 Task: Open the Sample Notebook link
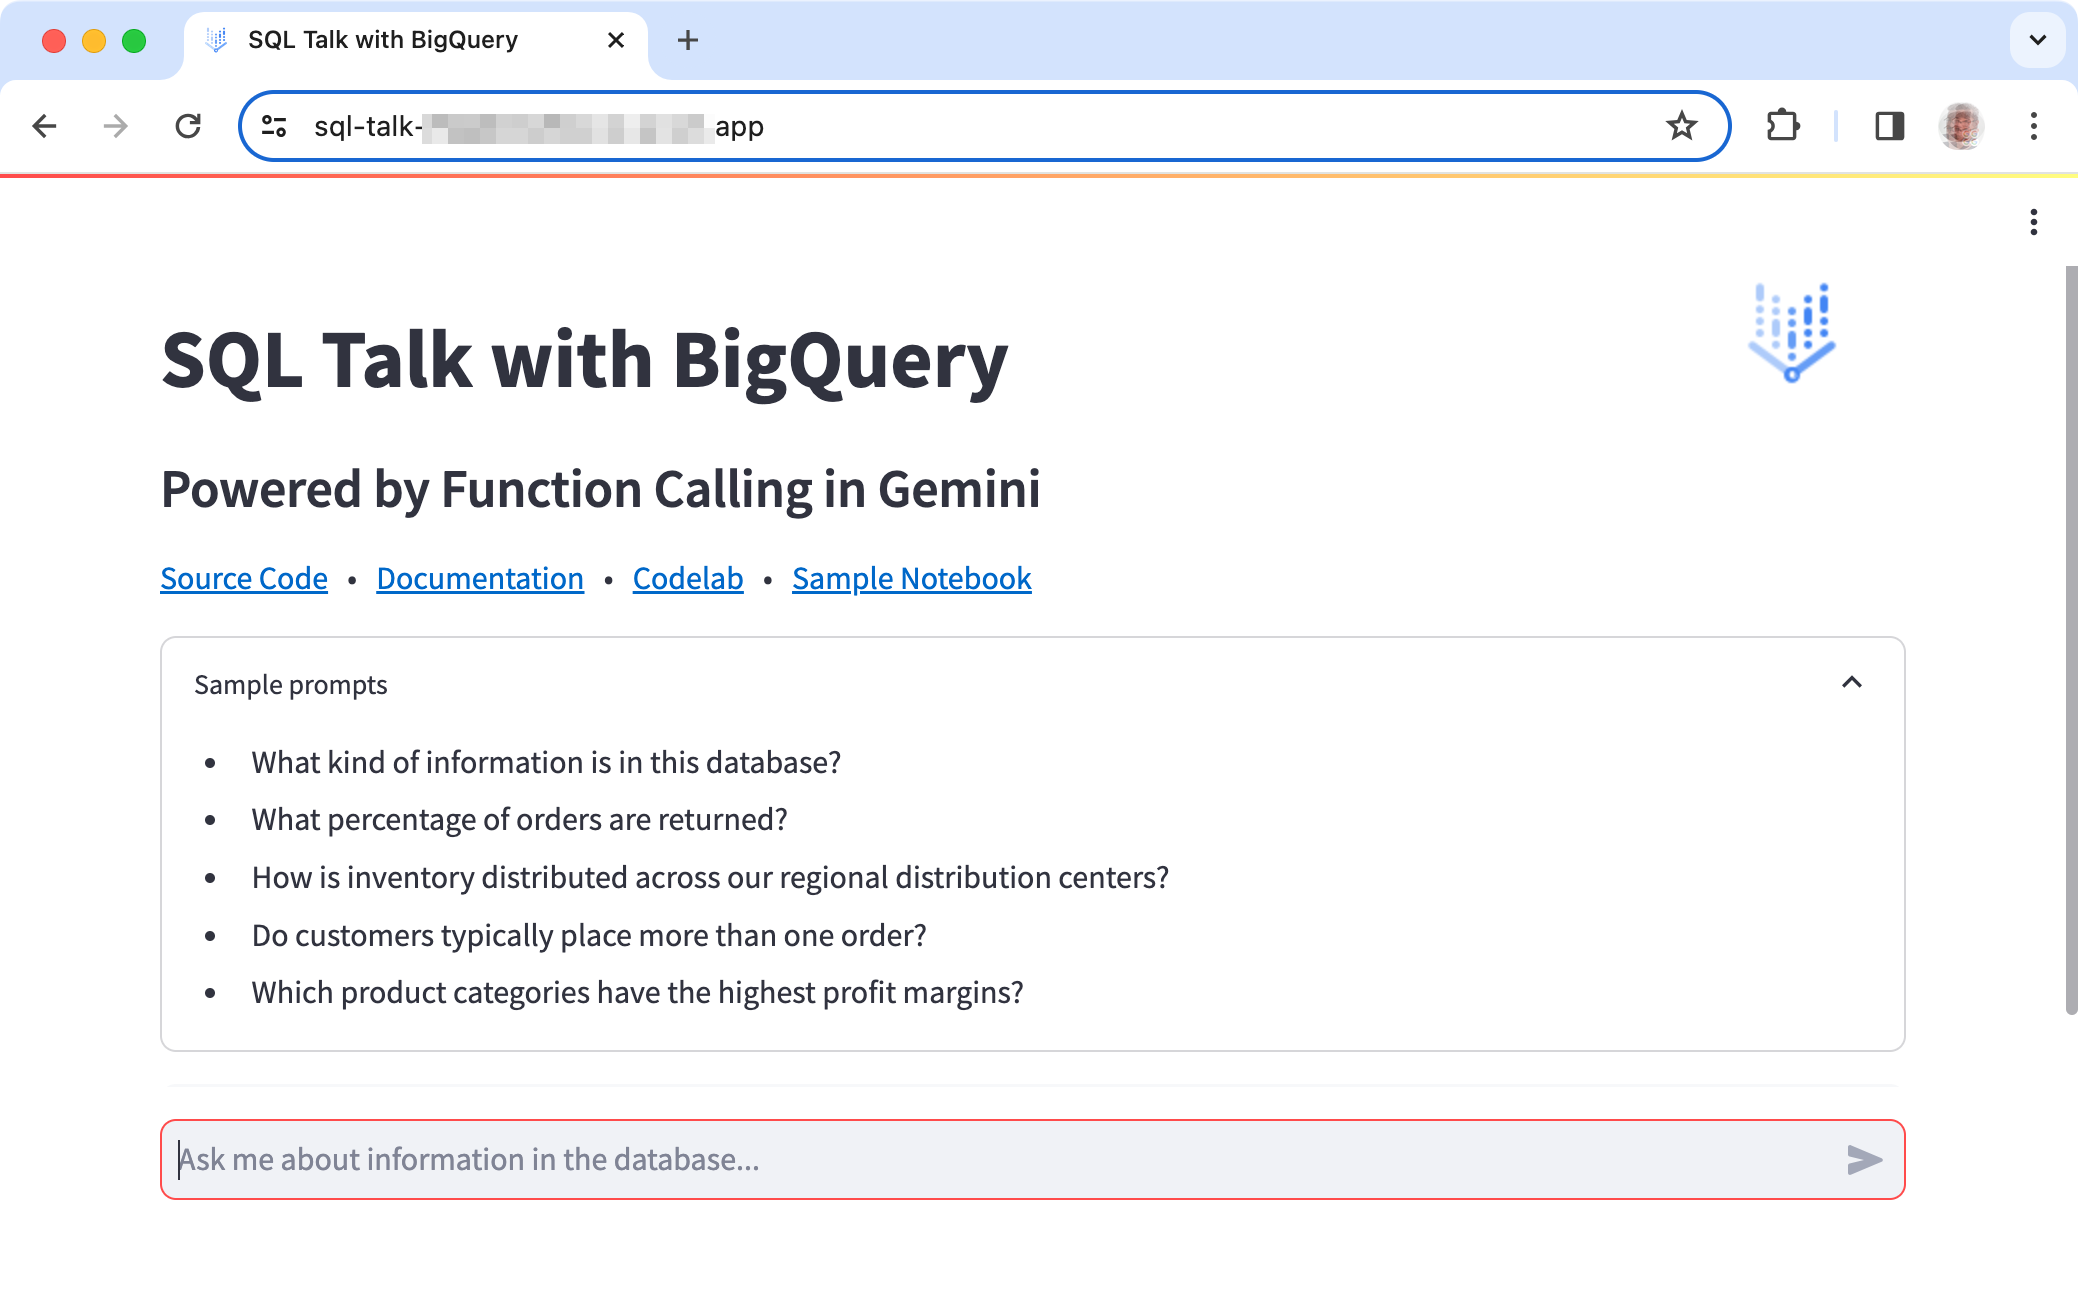[x=910, y=577]
